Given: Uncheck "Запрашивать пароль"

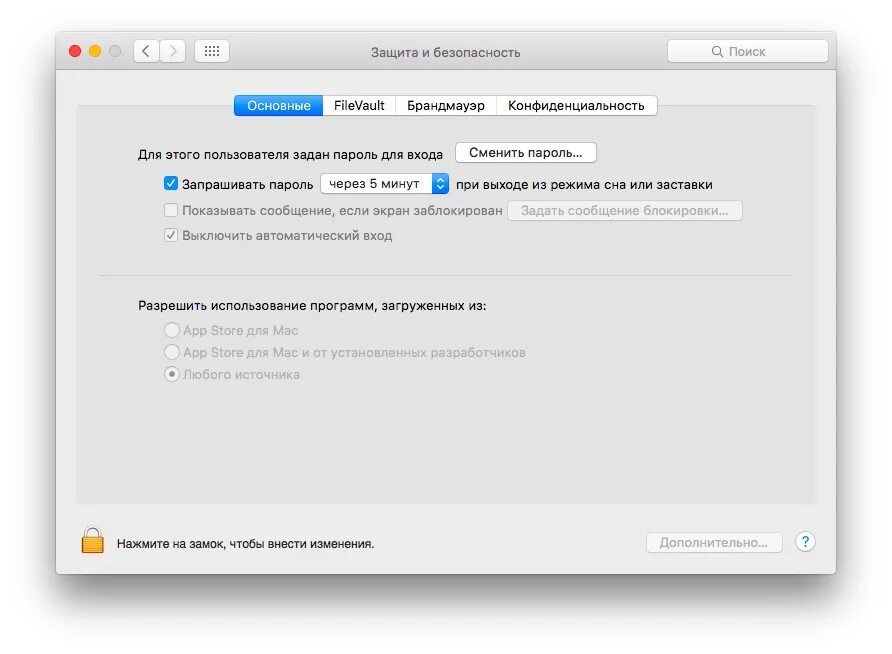Looking at the screenshot, I should [171, 183].
